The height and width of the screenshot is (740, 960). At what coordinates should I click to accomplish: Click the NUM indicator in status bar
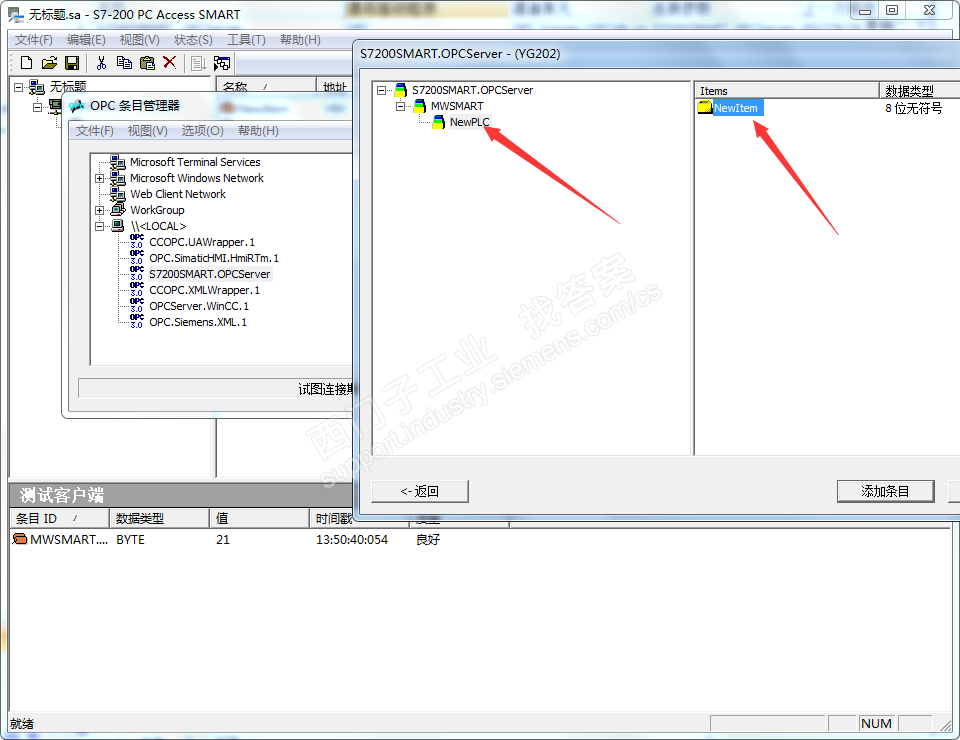tap(876, 723)
